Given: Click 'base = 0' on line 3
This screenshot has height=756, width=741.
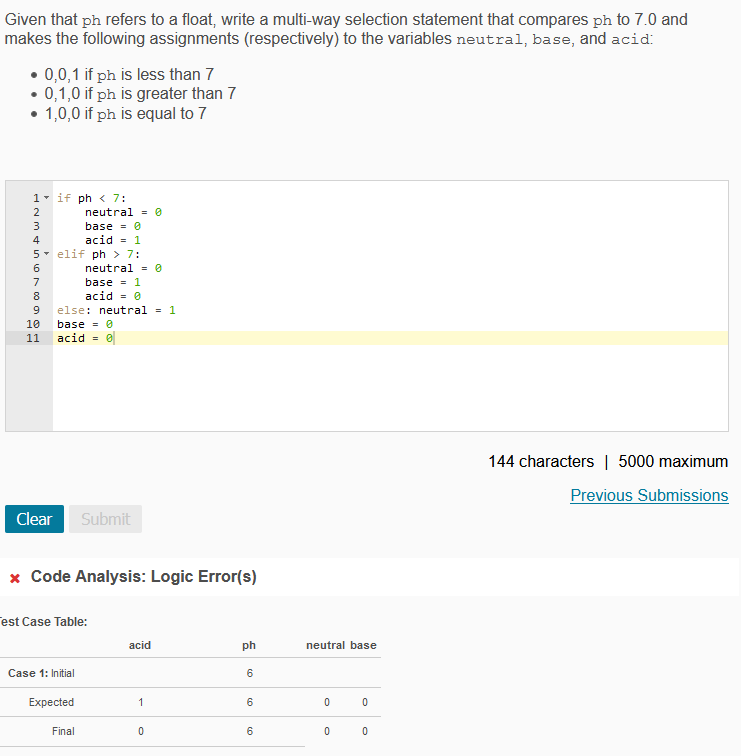Looking at the screenshot, I should click(x=113, y=226).
